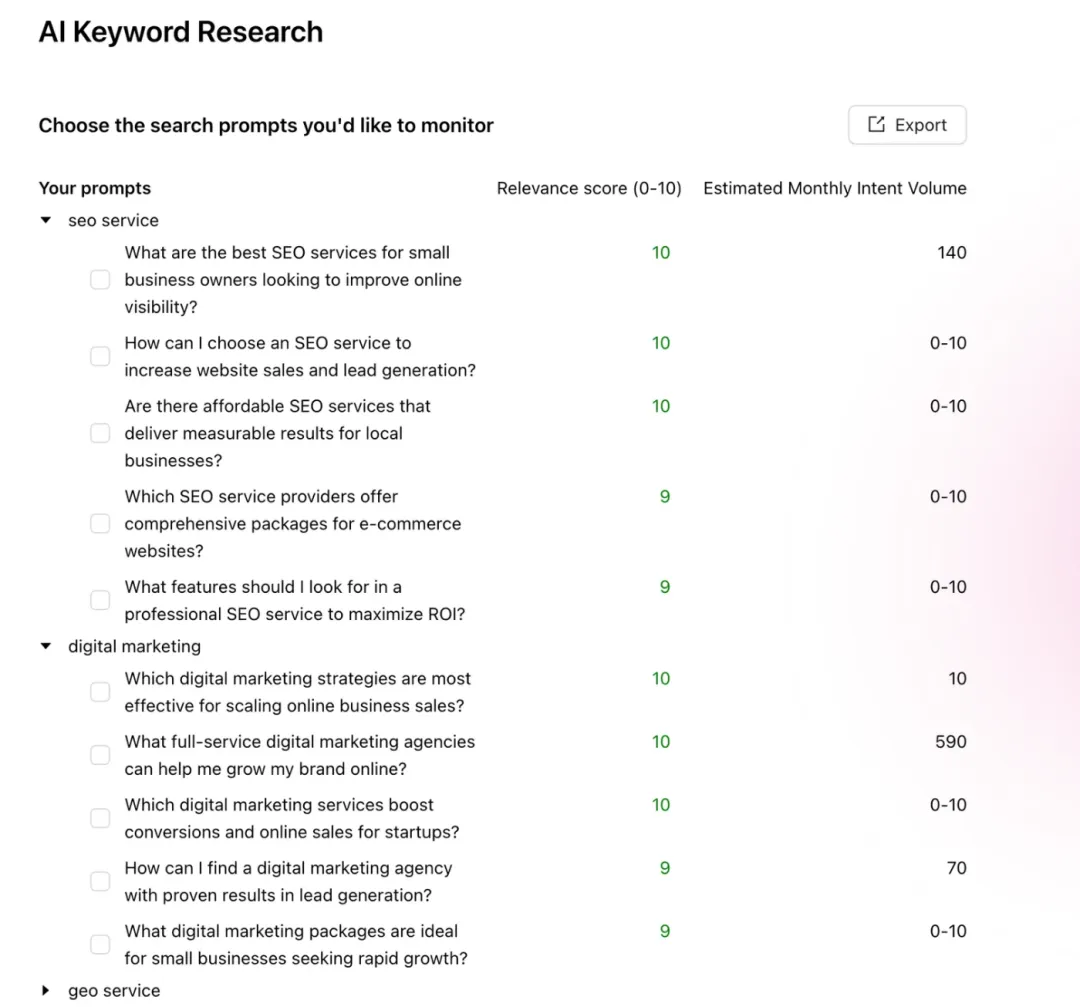Viewport: 1080px width, 1007px height.
Task: Check the small business rapid growth prompt
Action: coord(100,944)
